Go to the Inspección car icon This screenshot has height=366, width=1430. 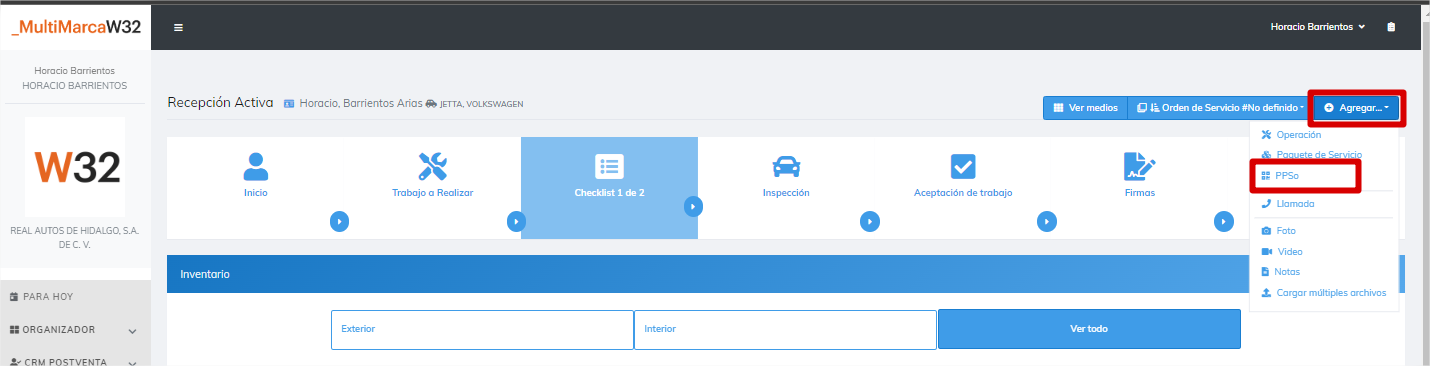pyautogui.click(x=786, y=166)
